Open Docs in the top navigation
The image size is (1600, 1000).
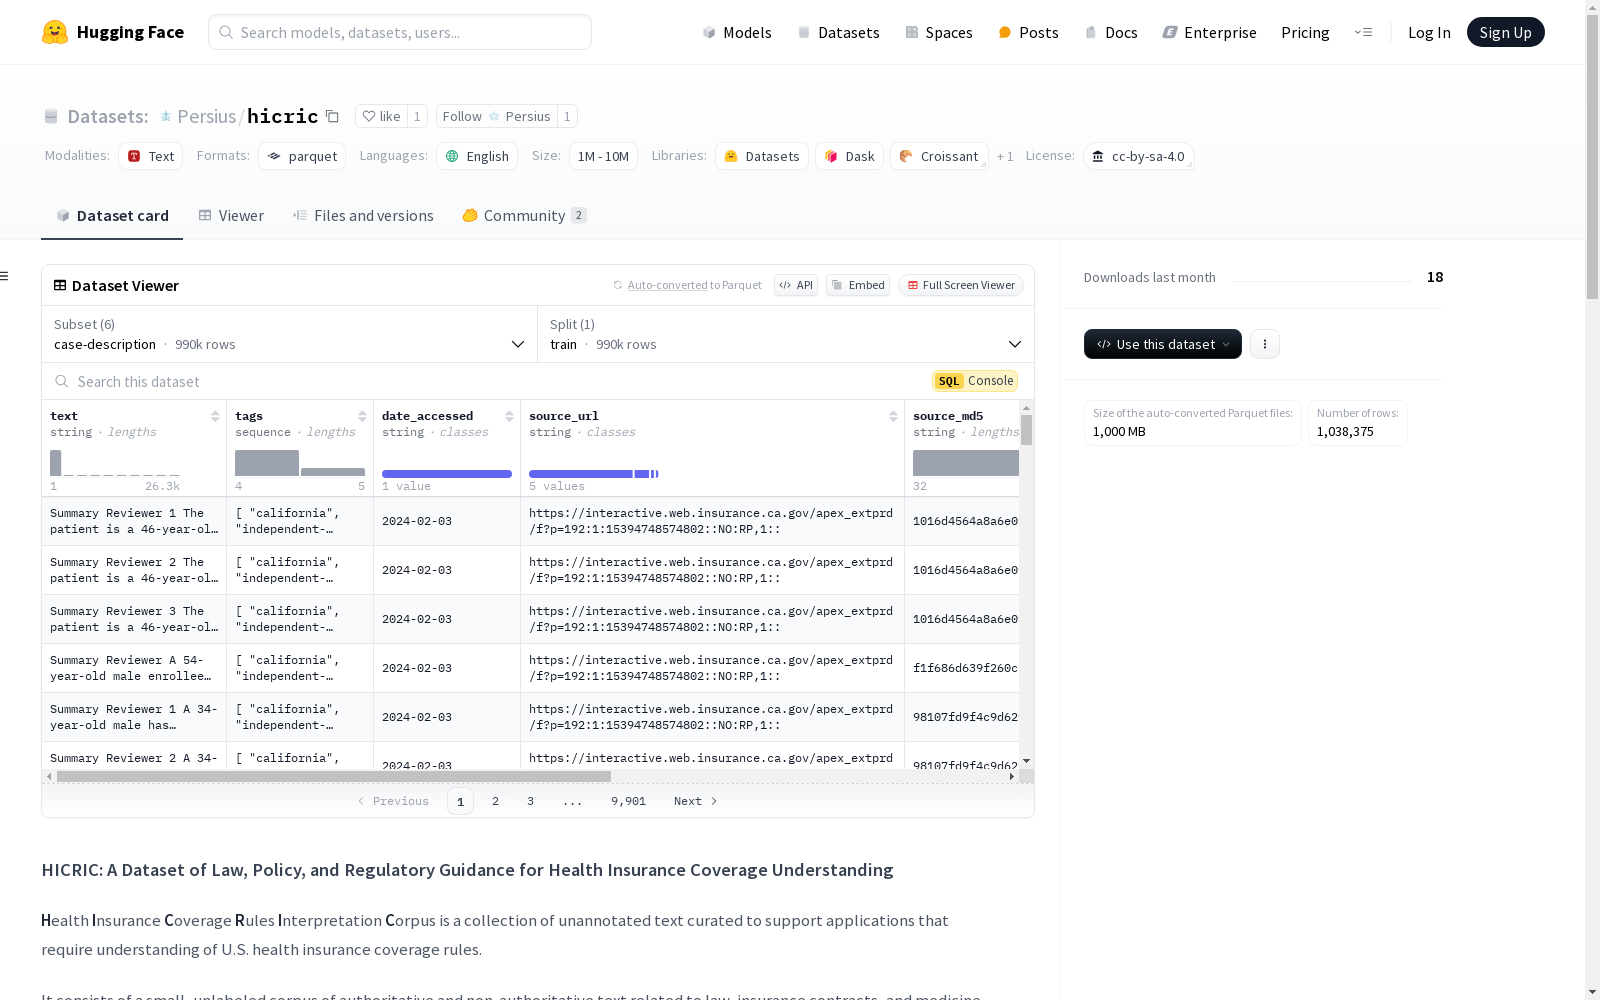tap(1111, 32)
